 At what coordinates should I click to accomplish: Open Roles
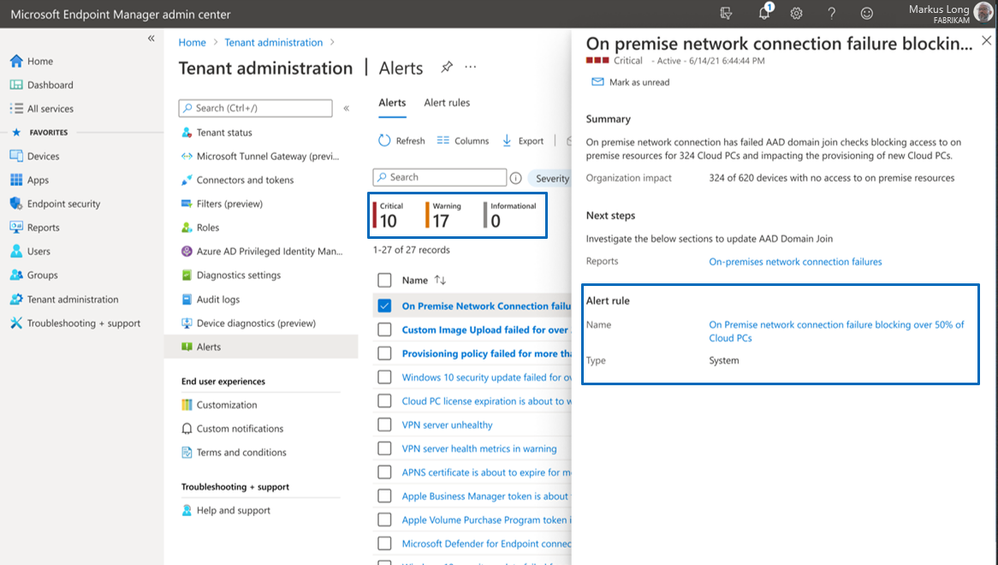pyautogui.click(x=200, y=227)
